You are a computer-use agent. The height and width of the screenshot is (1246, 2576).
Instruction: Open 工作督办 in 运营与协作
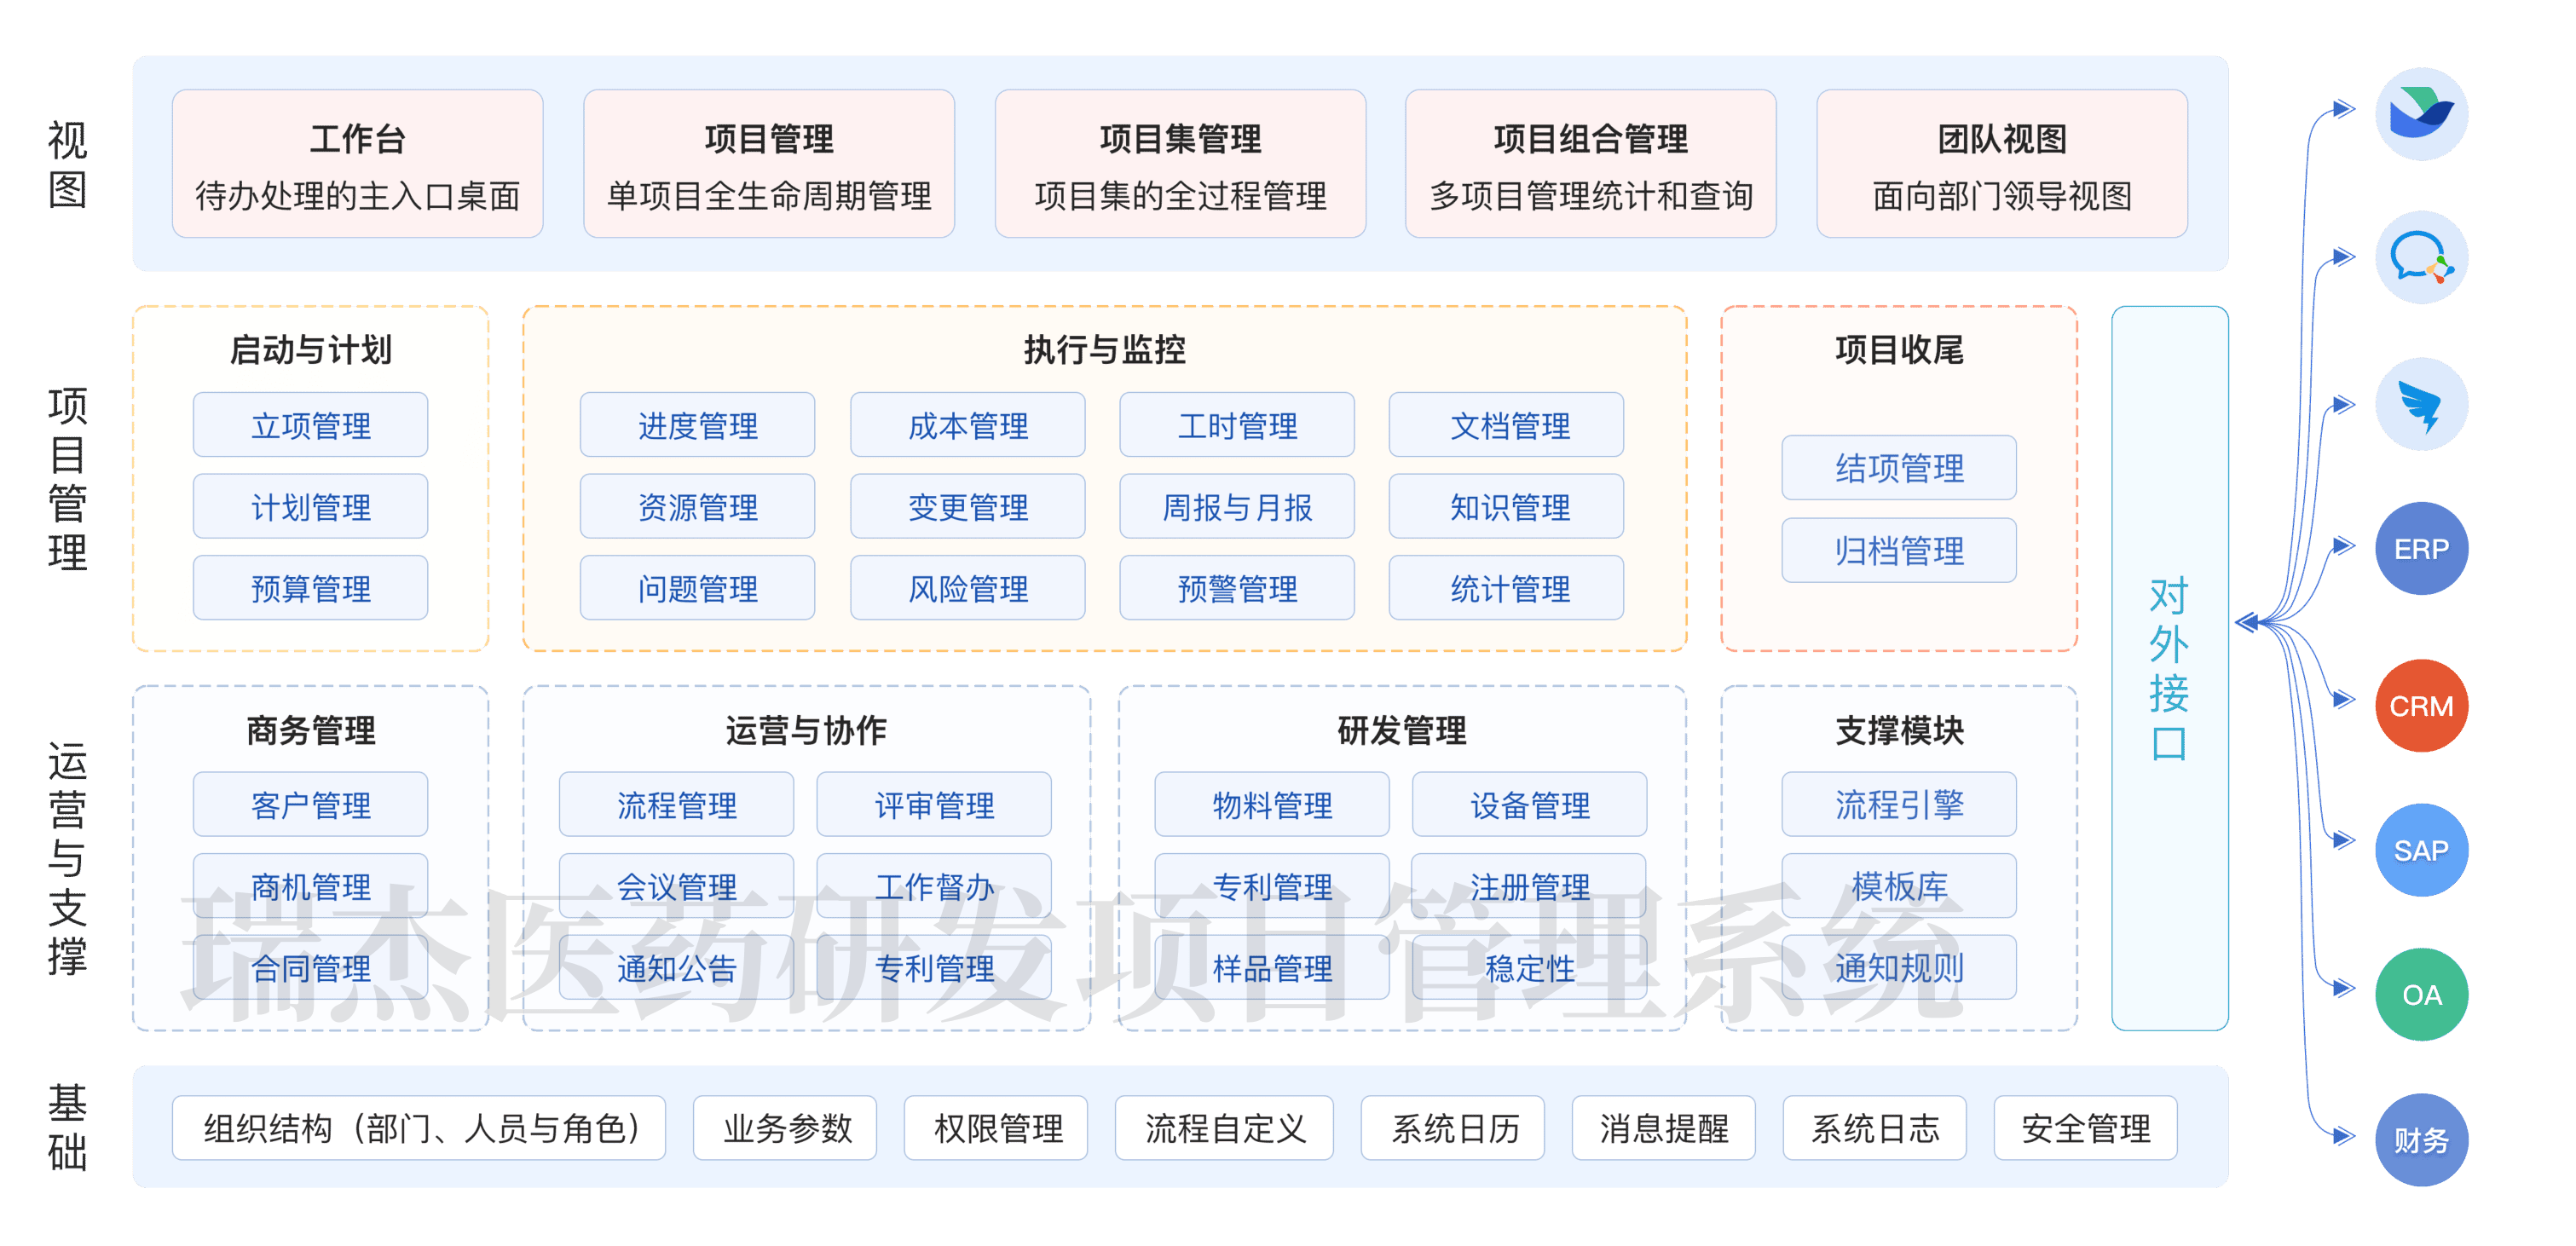point(934,886)
